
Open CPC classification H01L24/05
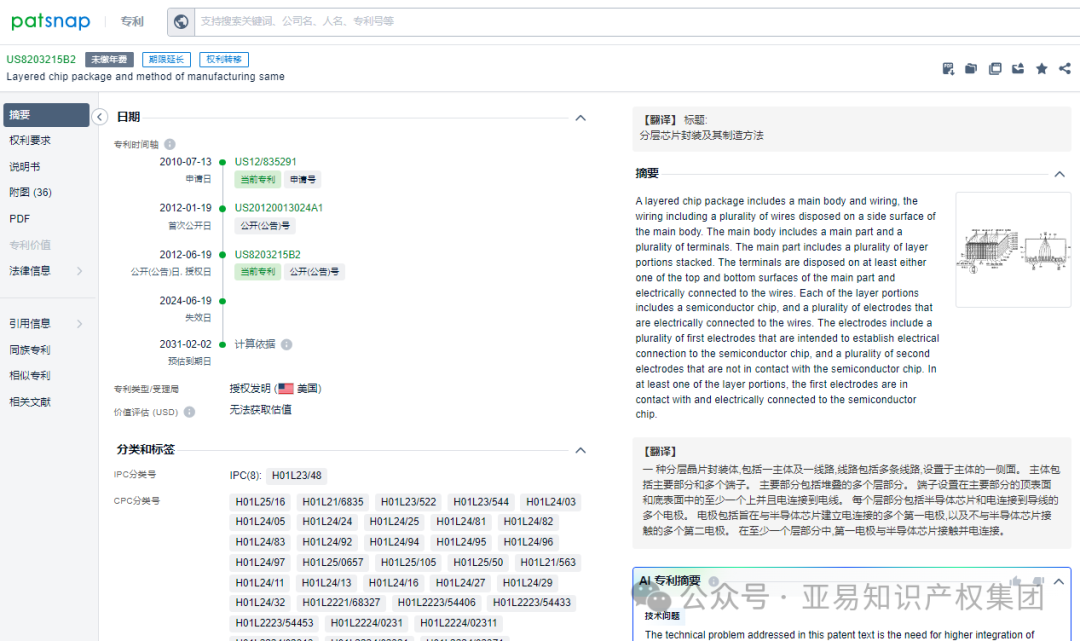point(260,521)
